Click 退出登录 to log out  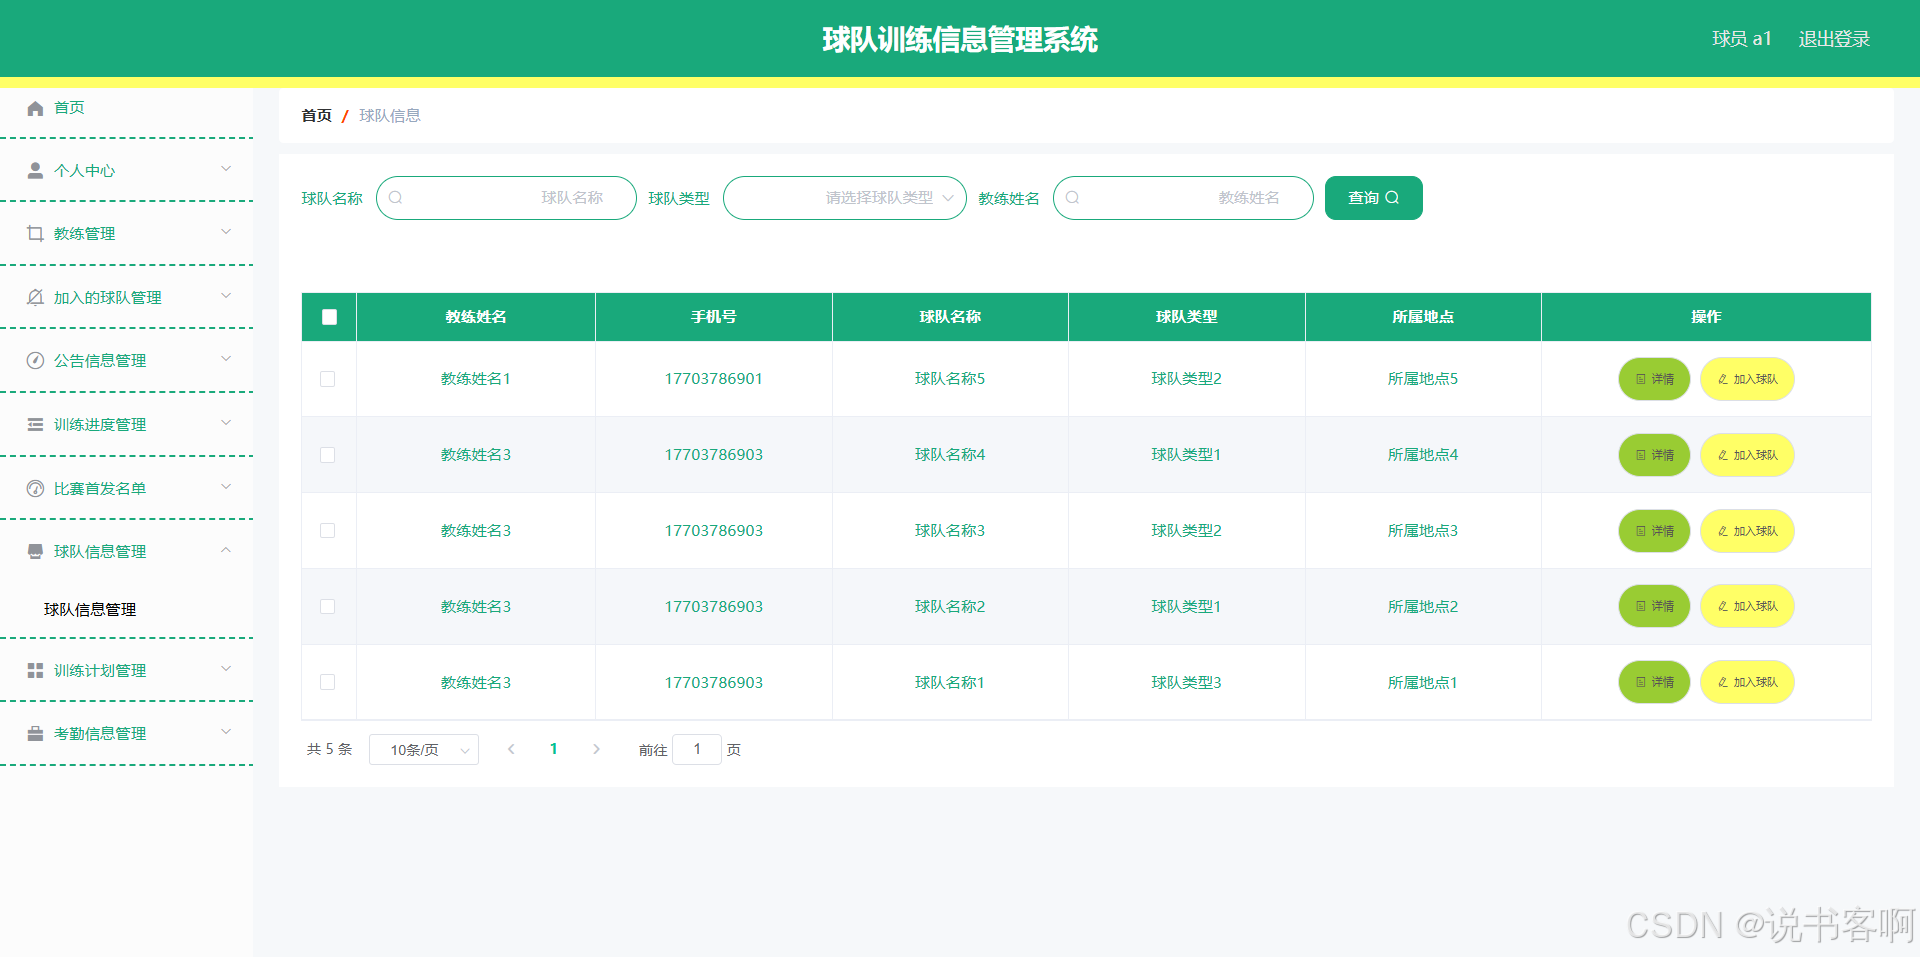pyautogui.click(x=1834, y=39)
